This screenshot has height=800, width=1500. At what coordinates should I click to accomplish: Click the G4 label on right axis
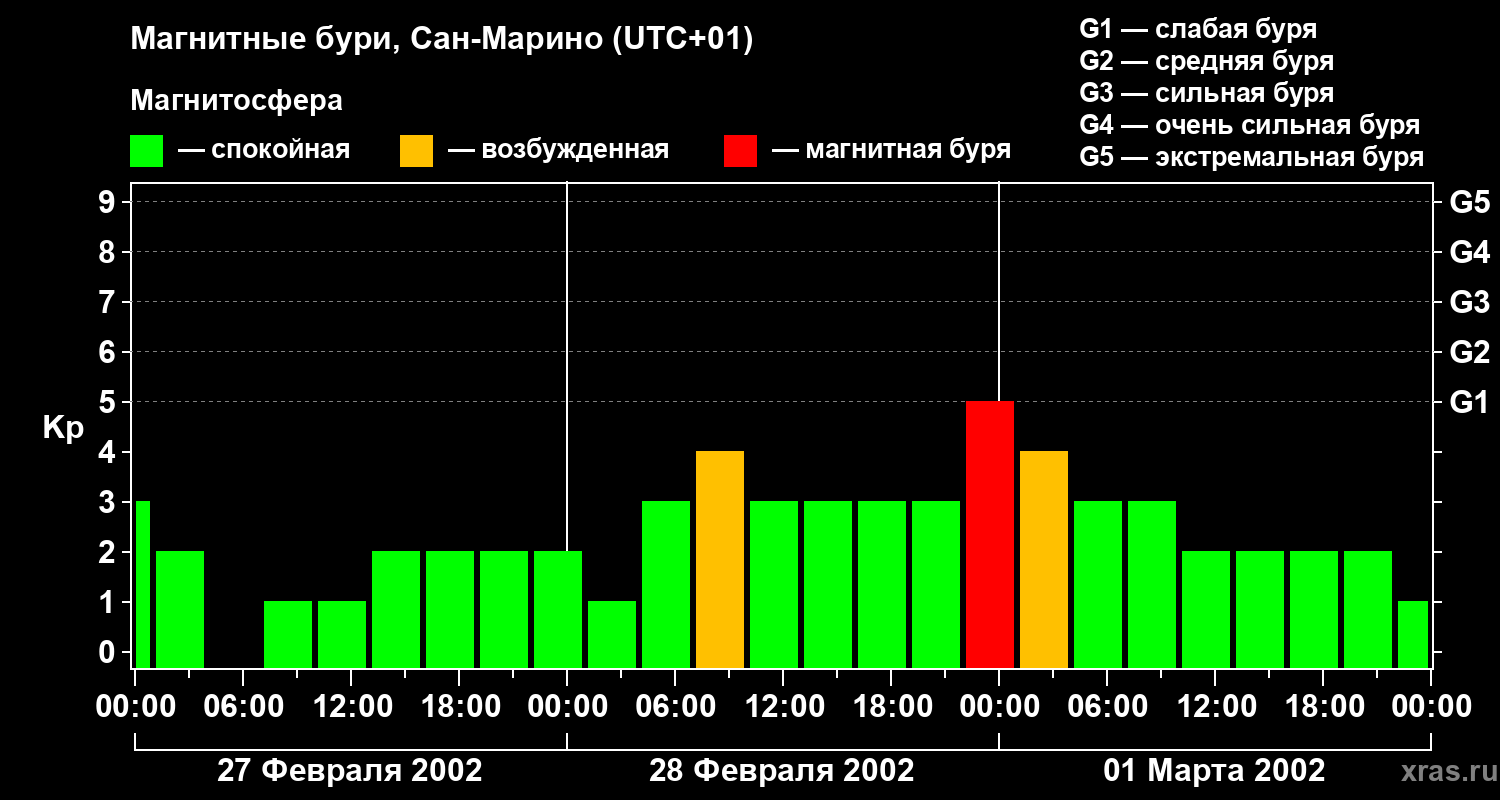click(1469, 252)
